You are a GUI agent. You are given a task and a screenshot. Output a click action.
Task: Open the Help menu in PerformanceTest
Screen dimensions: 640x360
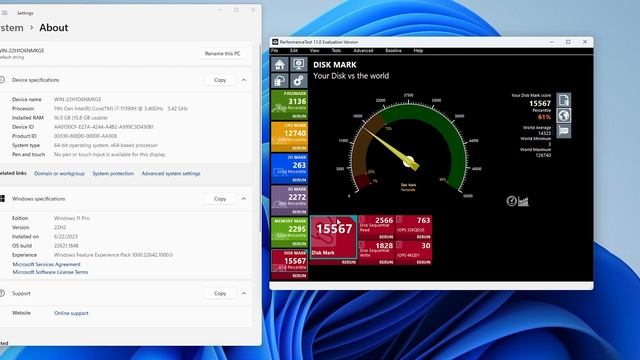(418, 51)
